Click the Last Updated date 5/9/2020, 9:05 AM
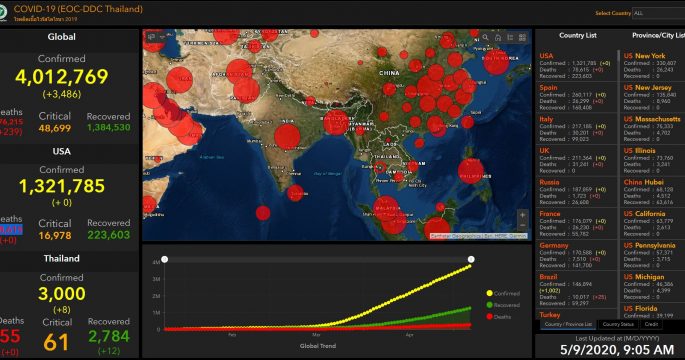The image size is (685, 360). [617, 350]
